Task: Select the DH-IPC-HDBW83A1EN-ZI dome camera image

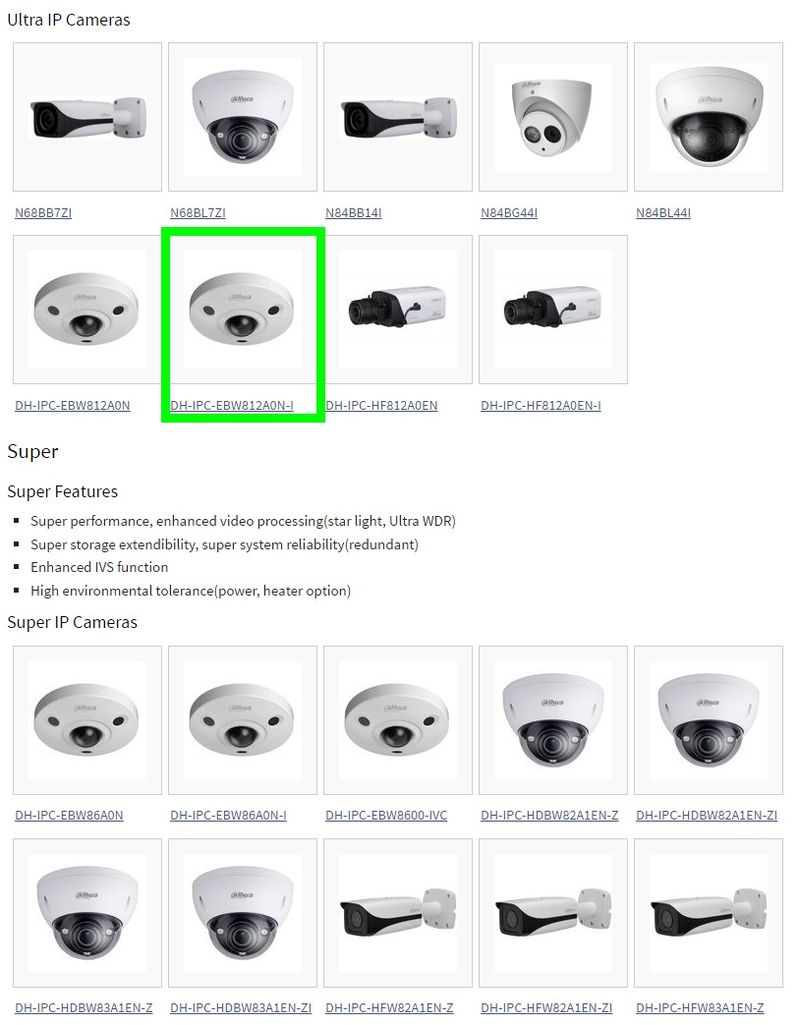Action: click(242, 913)
